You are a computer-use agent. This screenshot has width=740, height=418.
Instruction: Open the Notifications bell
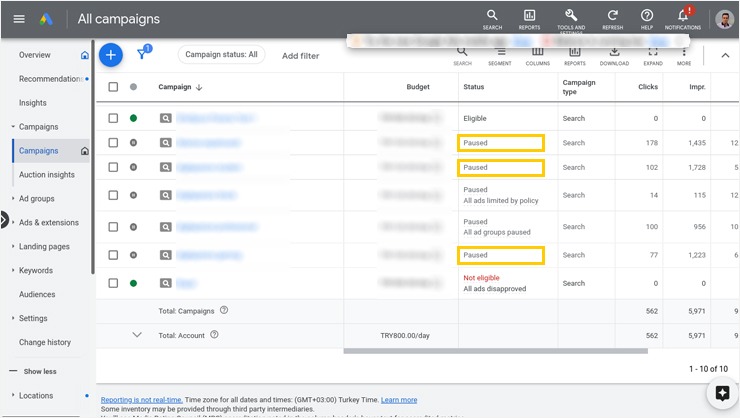[683, 19]
